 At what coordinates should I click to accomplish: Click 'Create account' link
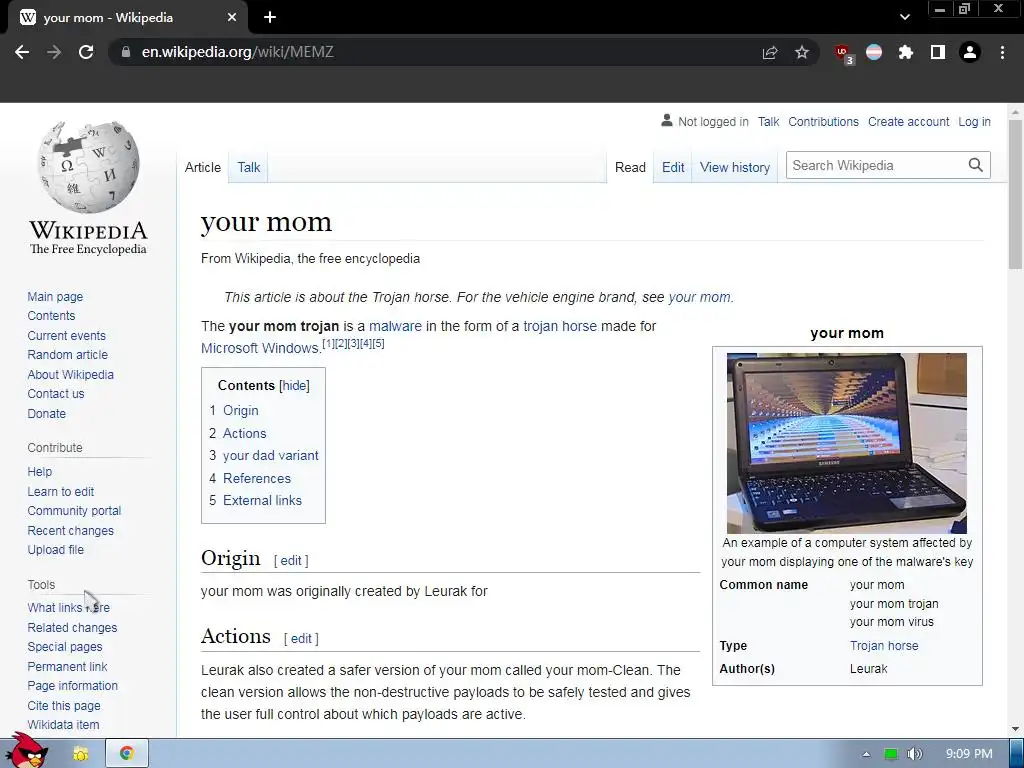click(908, 121)
